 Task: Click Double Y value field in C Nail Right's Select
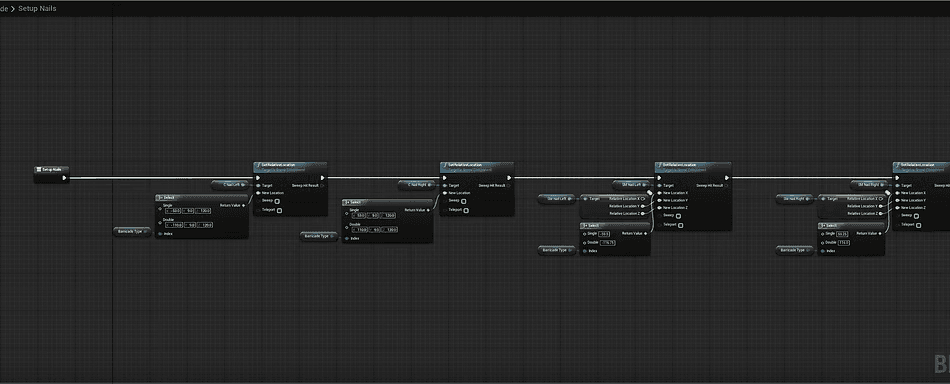pyautogui.click(x=373, y=230)
